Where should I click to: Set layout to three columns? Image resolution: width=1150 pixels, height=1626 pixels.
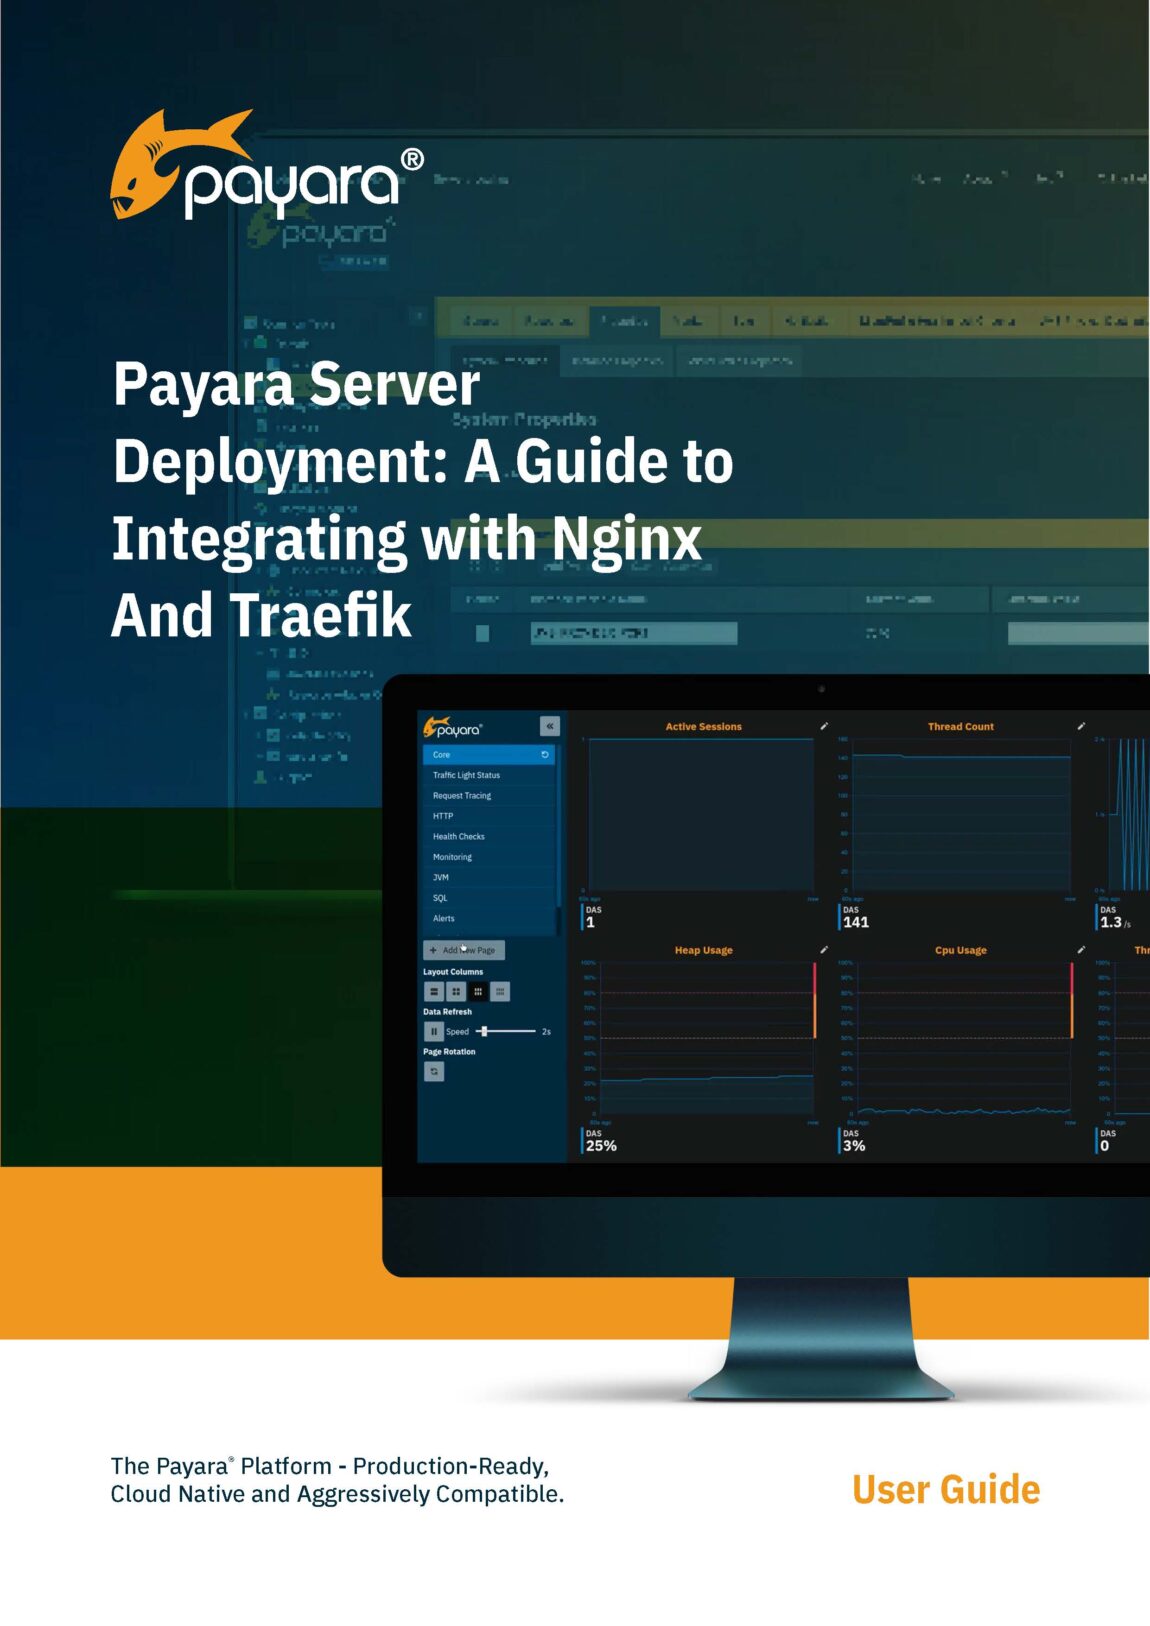tap(478, 991)
